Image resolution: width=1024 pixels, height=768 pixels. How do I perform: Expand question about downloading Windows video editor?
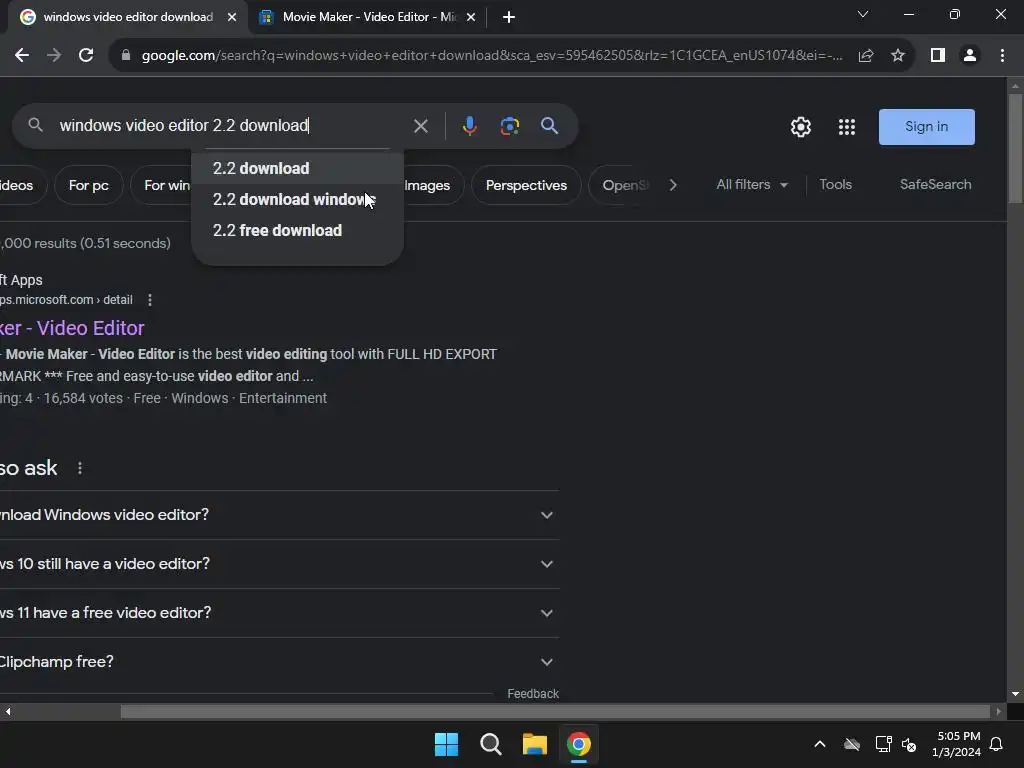tap(280, 515)
